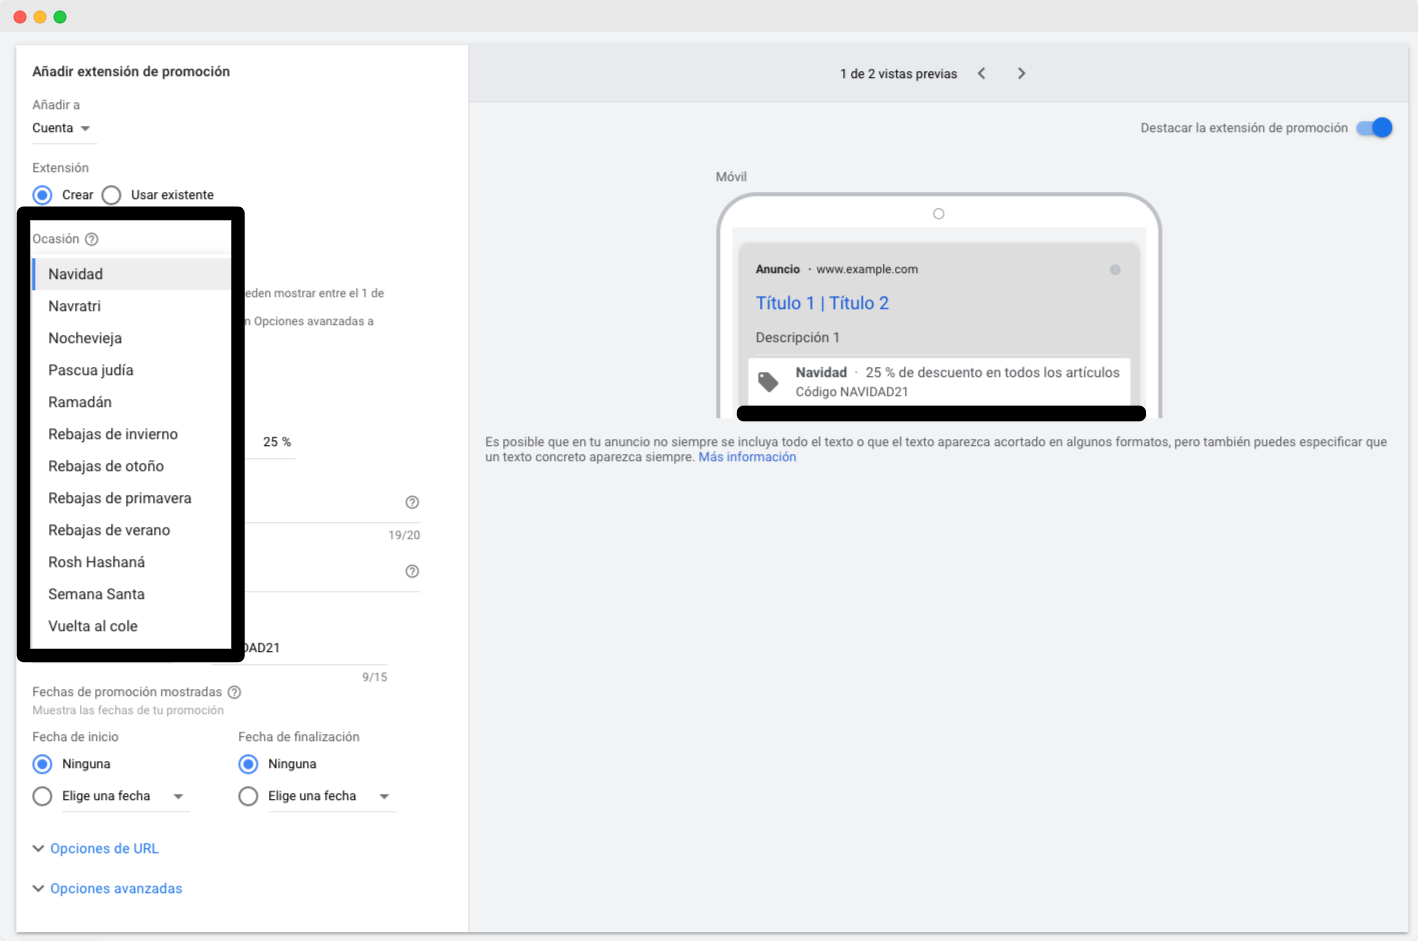
Task: Click the help icon beside the 19/20 counter
Action: pyautogui.click(x=412, y=502)
